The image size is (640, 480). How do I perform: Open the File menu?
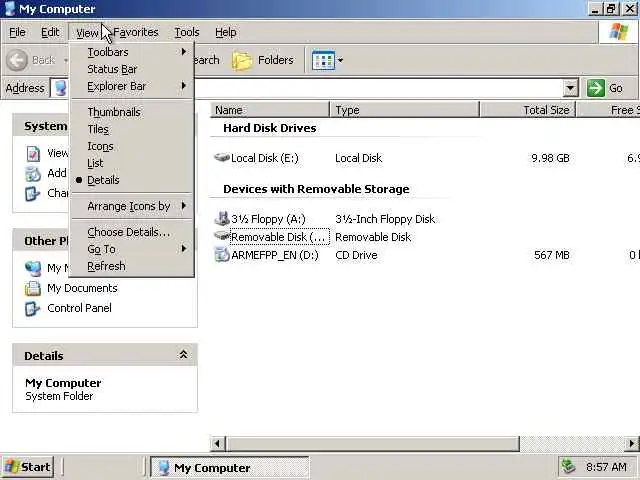[x=17, y=32]
